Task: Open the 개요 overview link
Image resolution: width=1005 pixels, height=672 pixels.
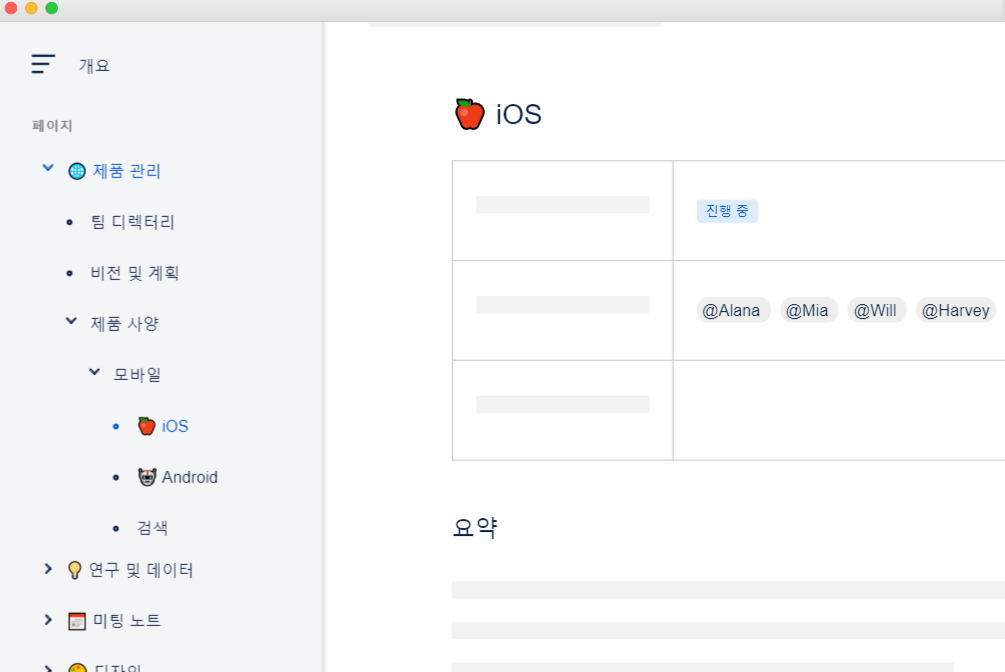Action: pyautogui.click(x=94, y=65)
